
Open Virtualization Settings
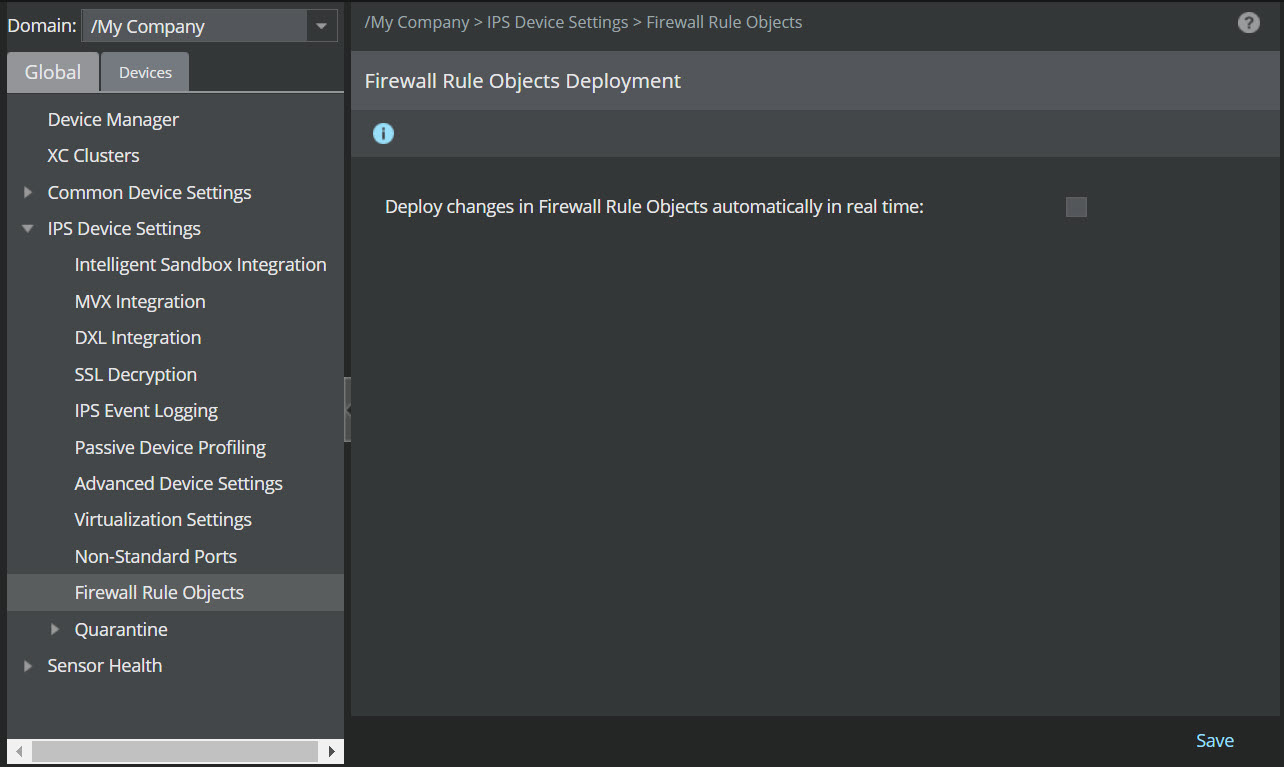click(163, 520)
